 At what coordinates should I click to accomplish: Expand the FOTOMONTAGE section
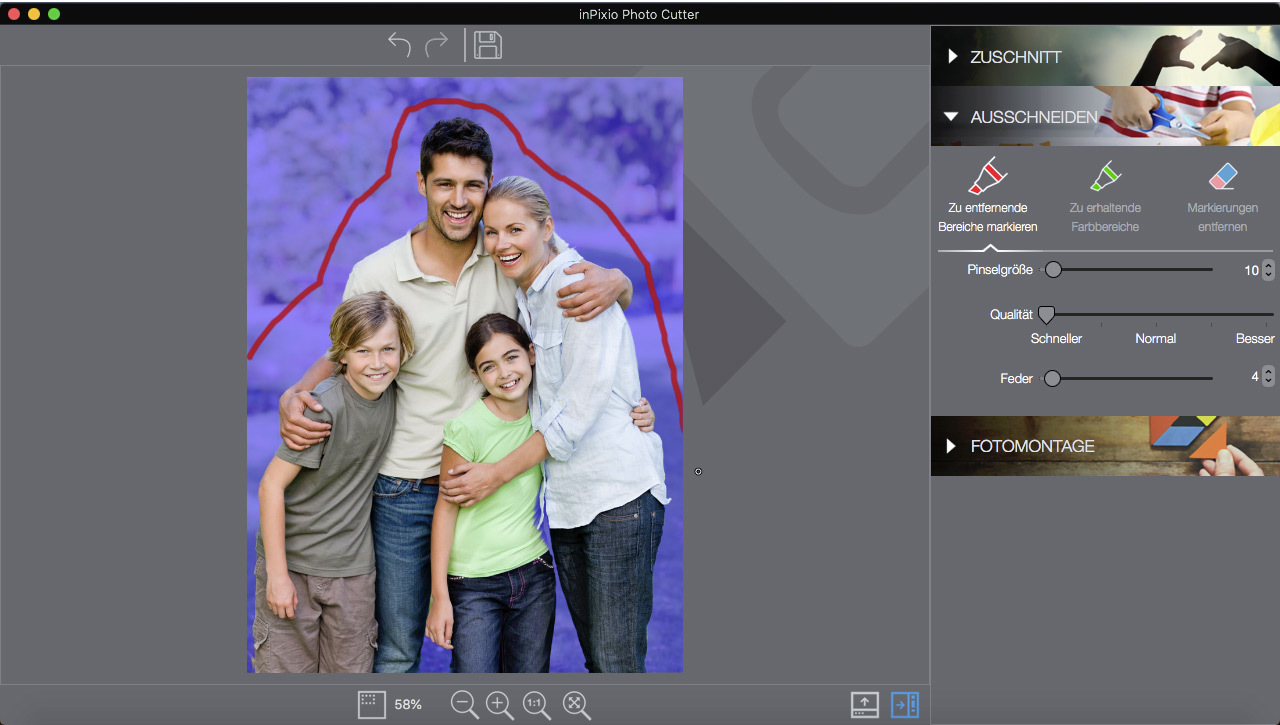[1105, 446]
